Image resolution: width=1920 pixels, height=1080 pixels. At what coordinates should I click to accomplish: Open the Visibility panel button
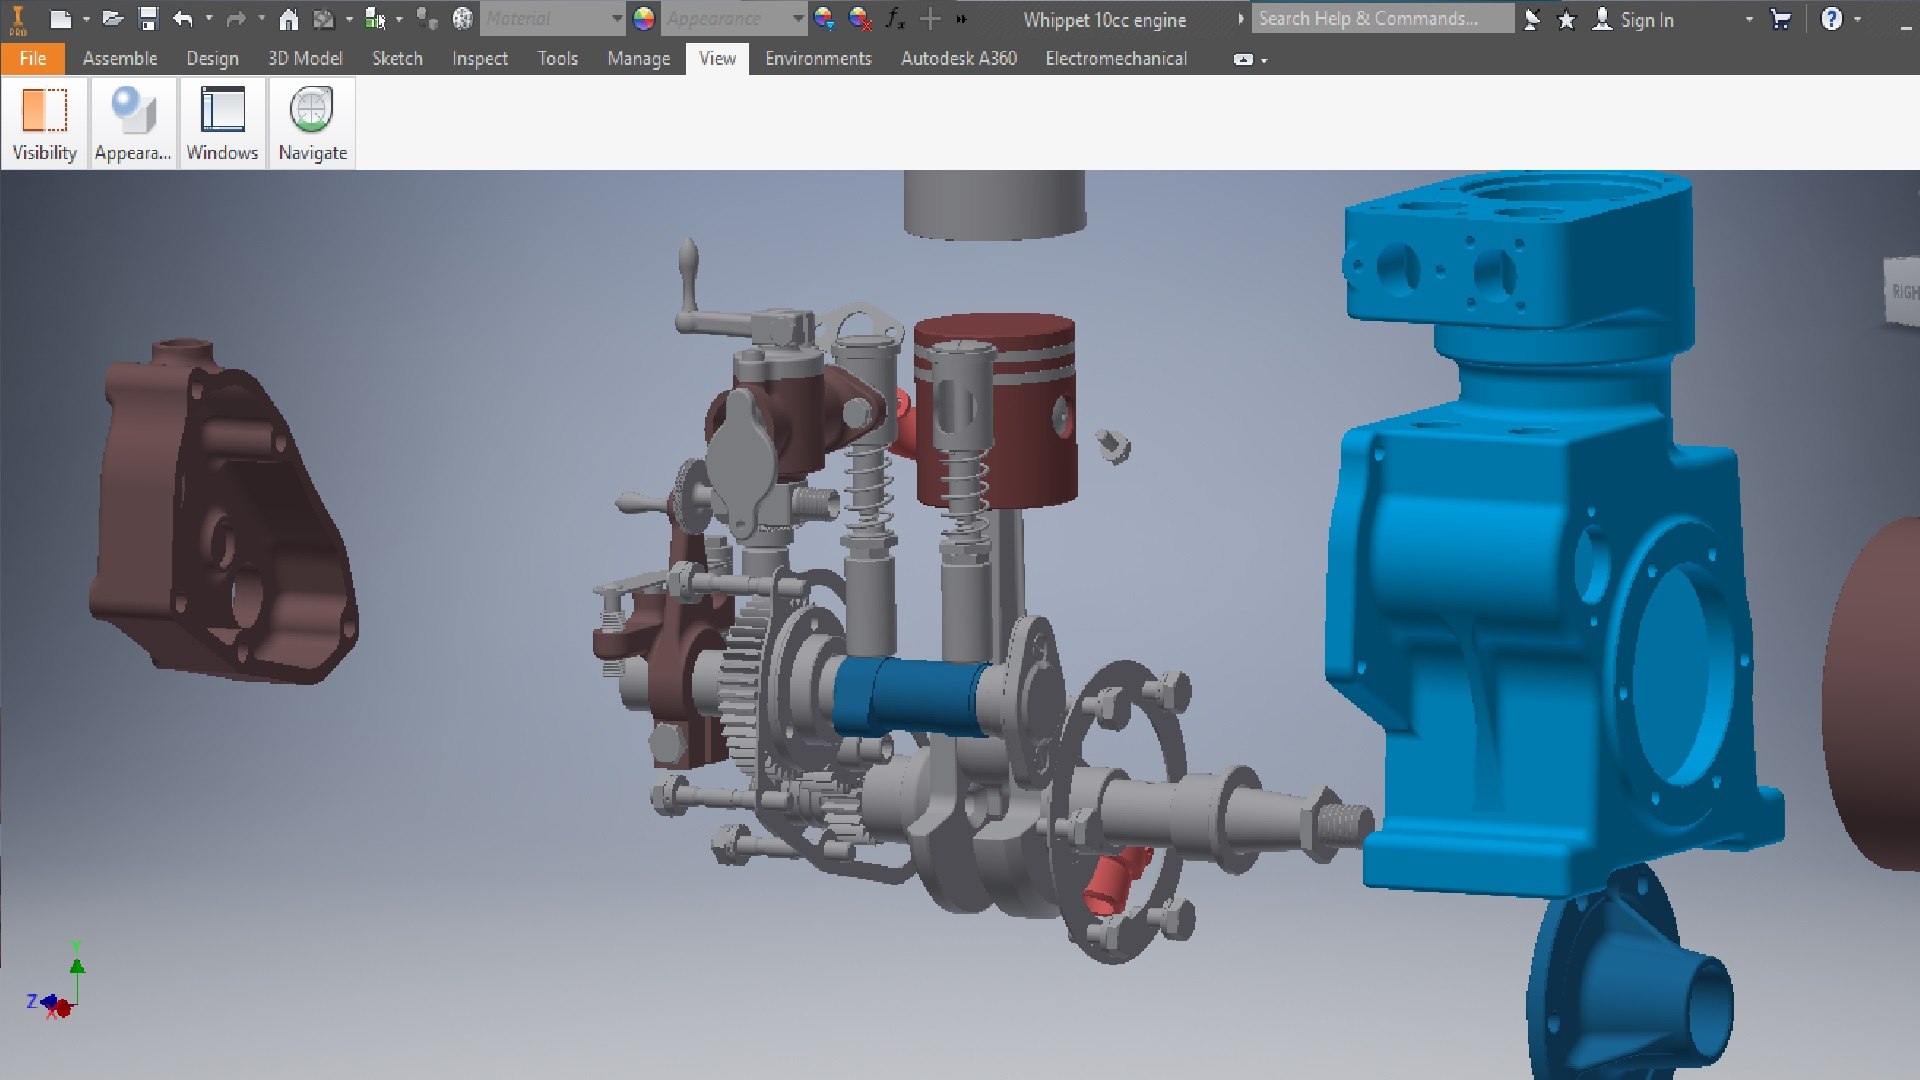tap(44, 123)
